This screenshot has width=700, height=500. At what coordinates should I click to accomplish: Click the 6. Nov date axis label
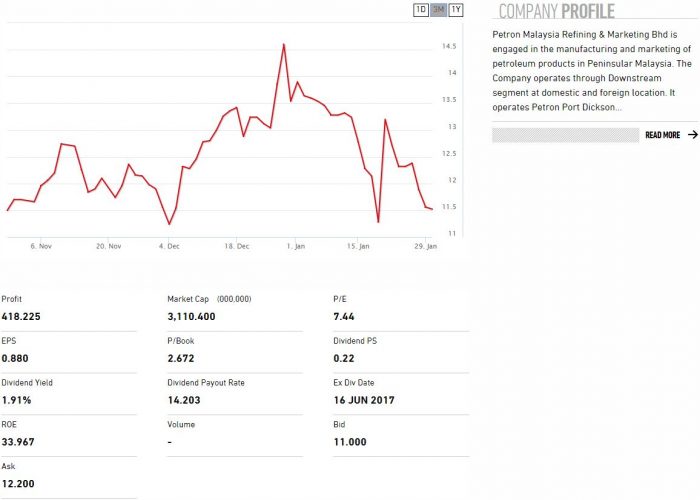point(41,246)
